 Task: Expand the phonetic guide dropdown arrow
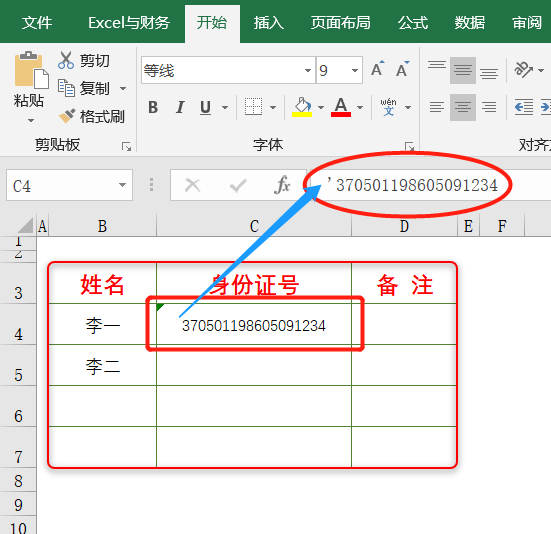click(408, 107)
